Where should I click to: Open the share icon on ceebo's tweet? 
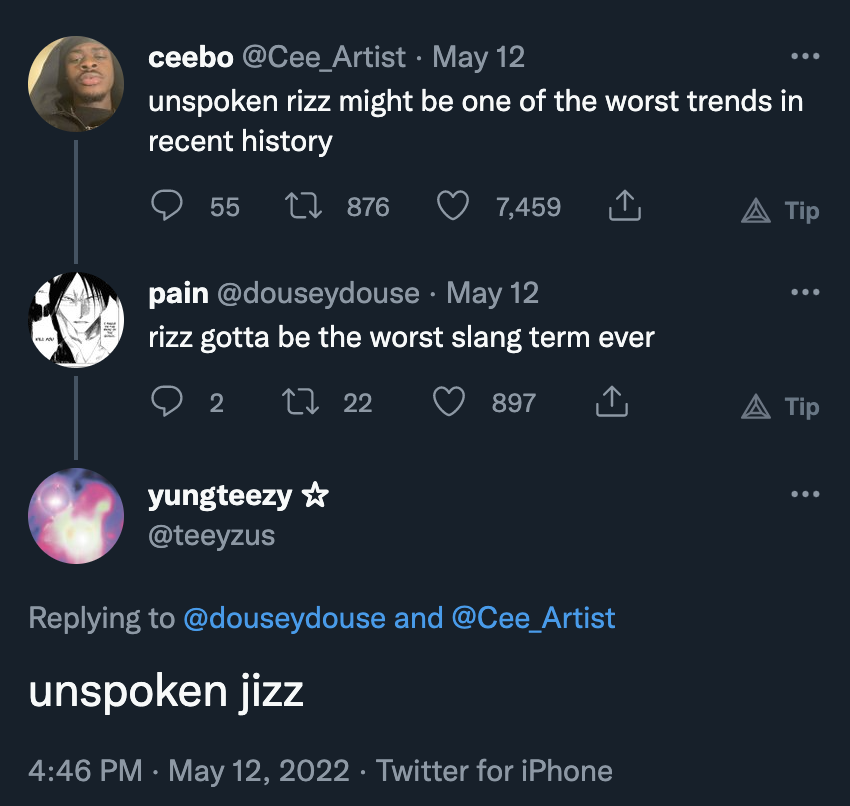625,204
